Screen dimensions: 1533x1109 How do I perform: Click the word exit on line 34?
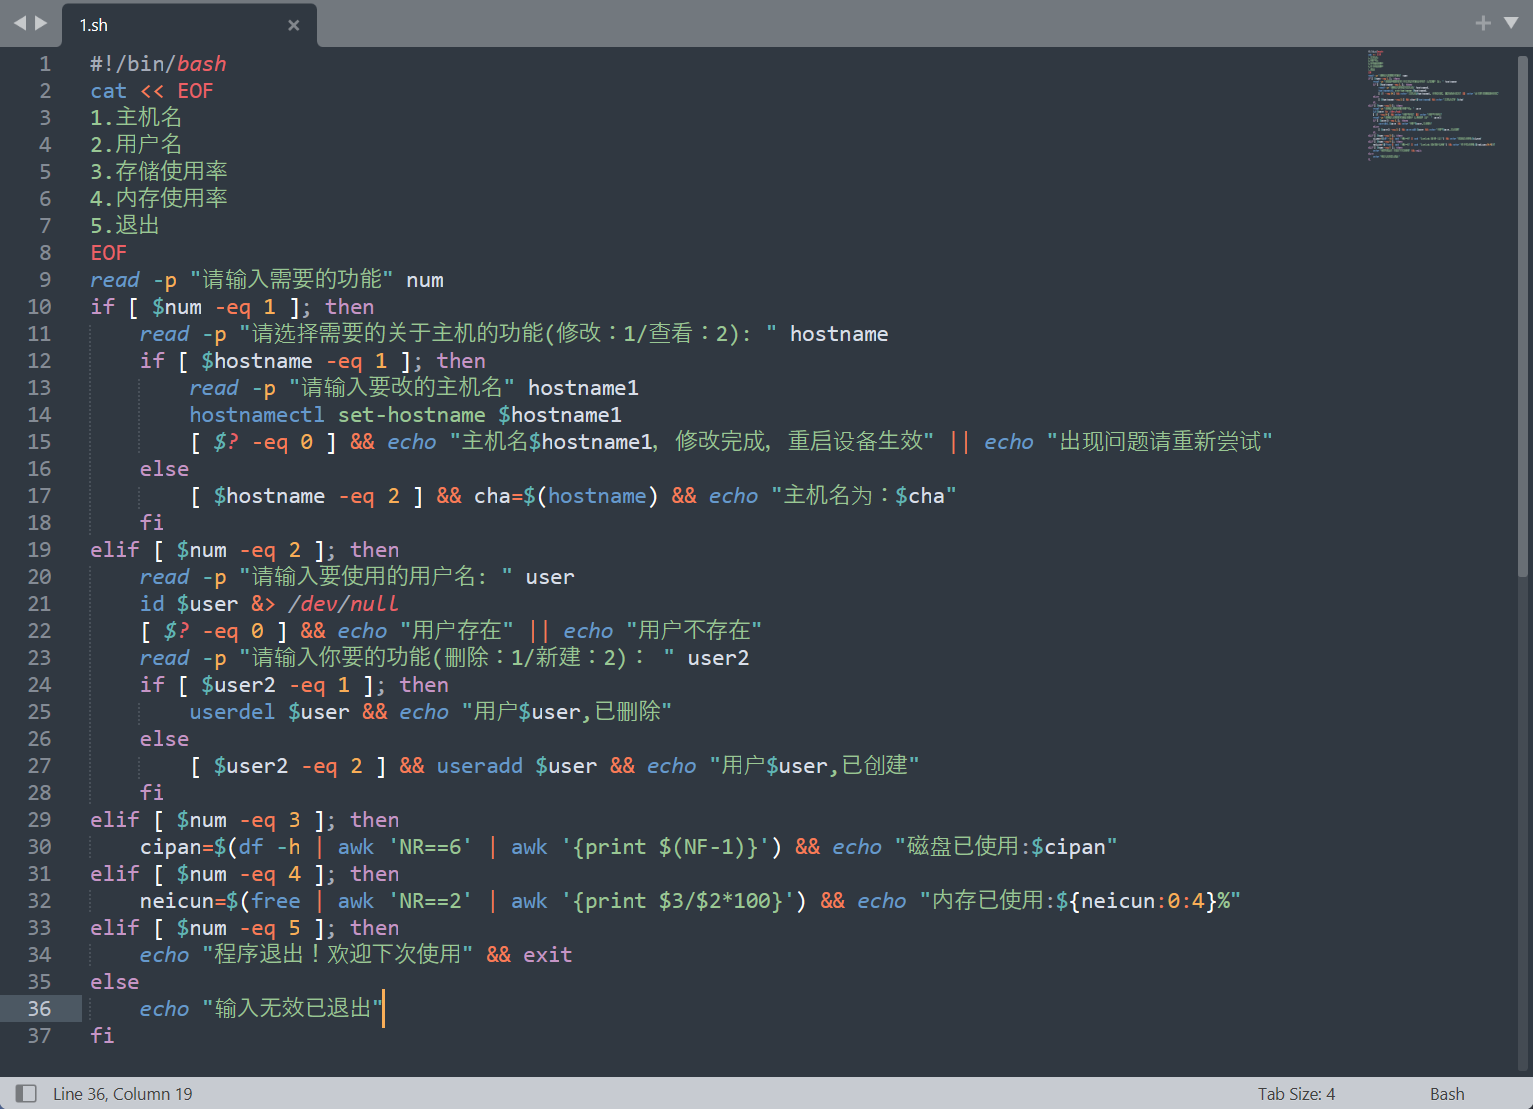(547, 954)
